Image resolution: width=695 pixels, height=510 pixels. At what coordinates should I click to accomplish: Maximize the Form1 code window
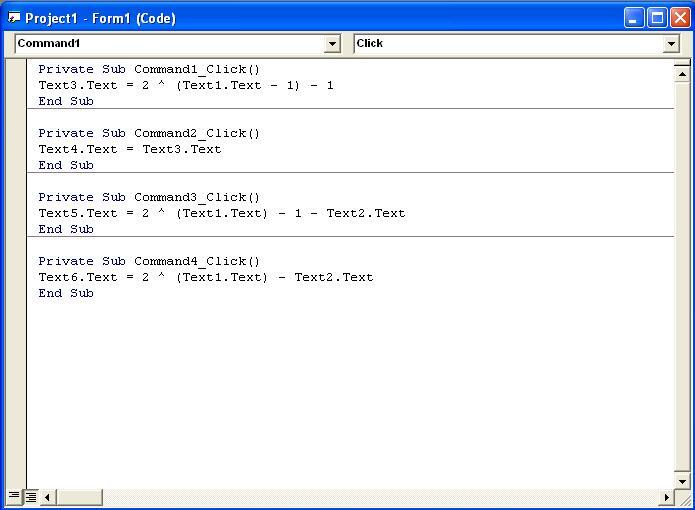click(x=656, y=18)
